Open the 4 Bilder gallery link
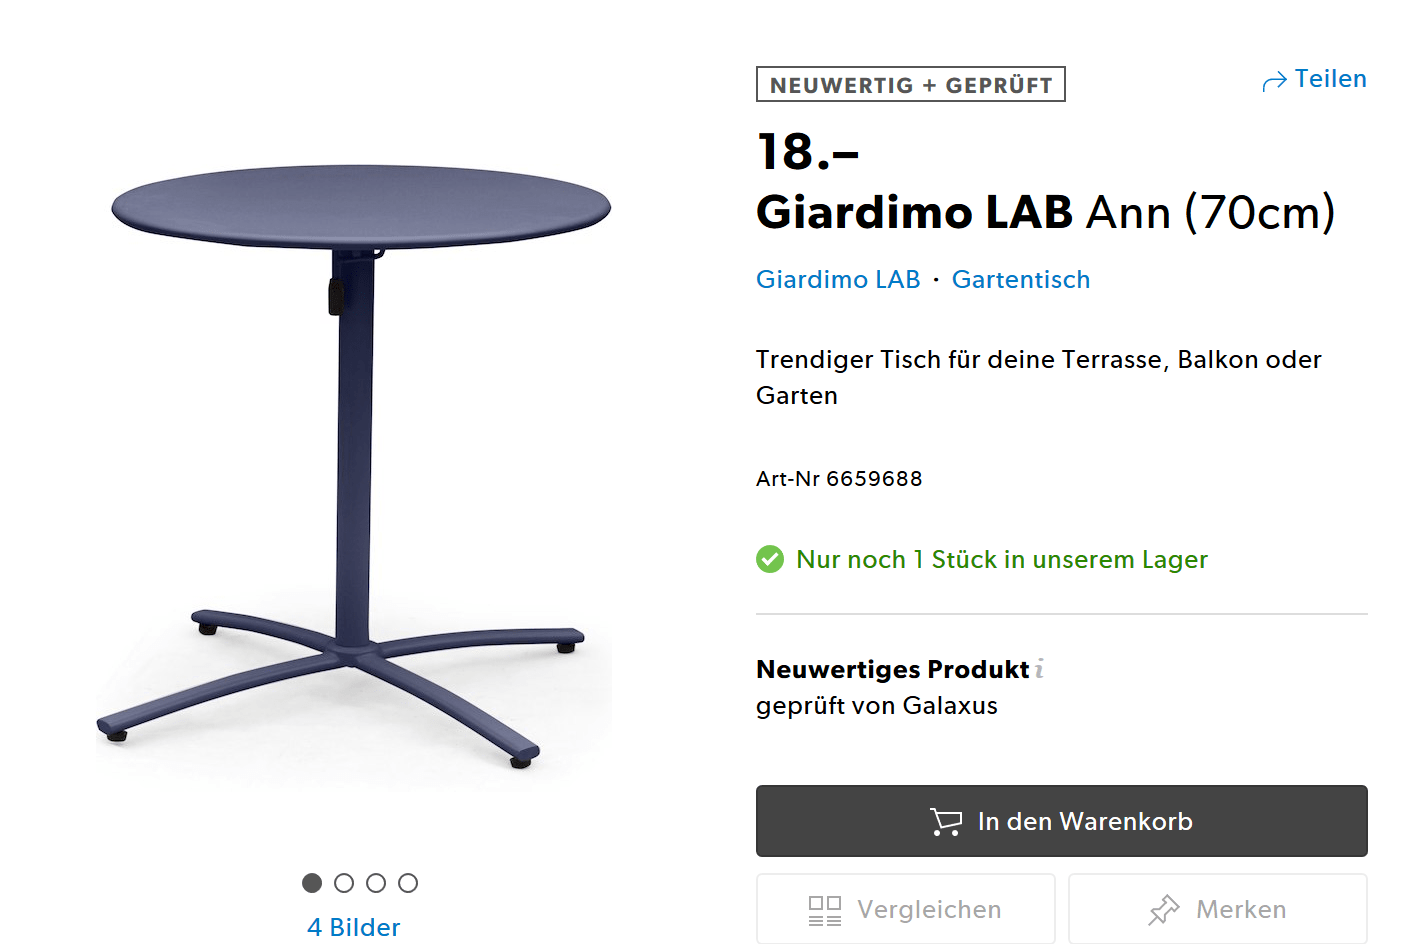Image resolution: width=1416 pixels, height=944 pixels. click(x=354, y=927)
